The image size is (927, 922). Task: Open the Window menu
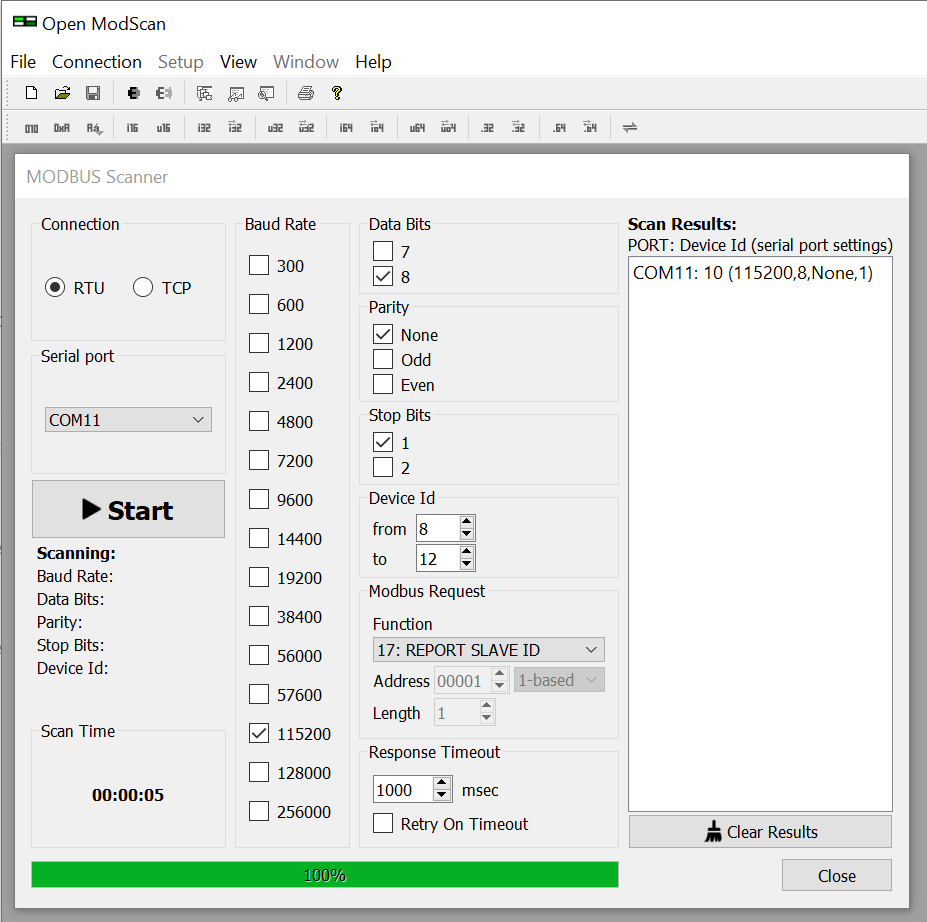click(306, 62)
